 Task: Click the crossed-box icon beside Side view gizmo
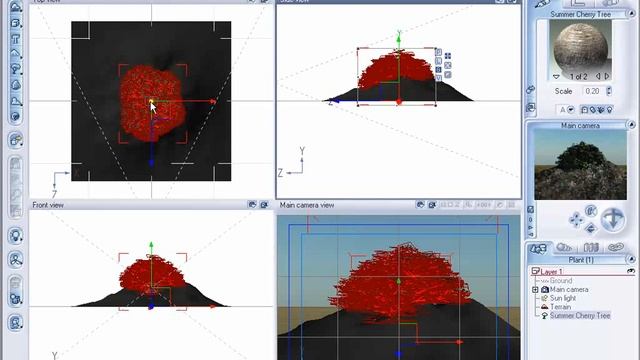click(x=448, y=65)
